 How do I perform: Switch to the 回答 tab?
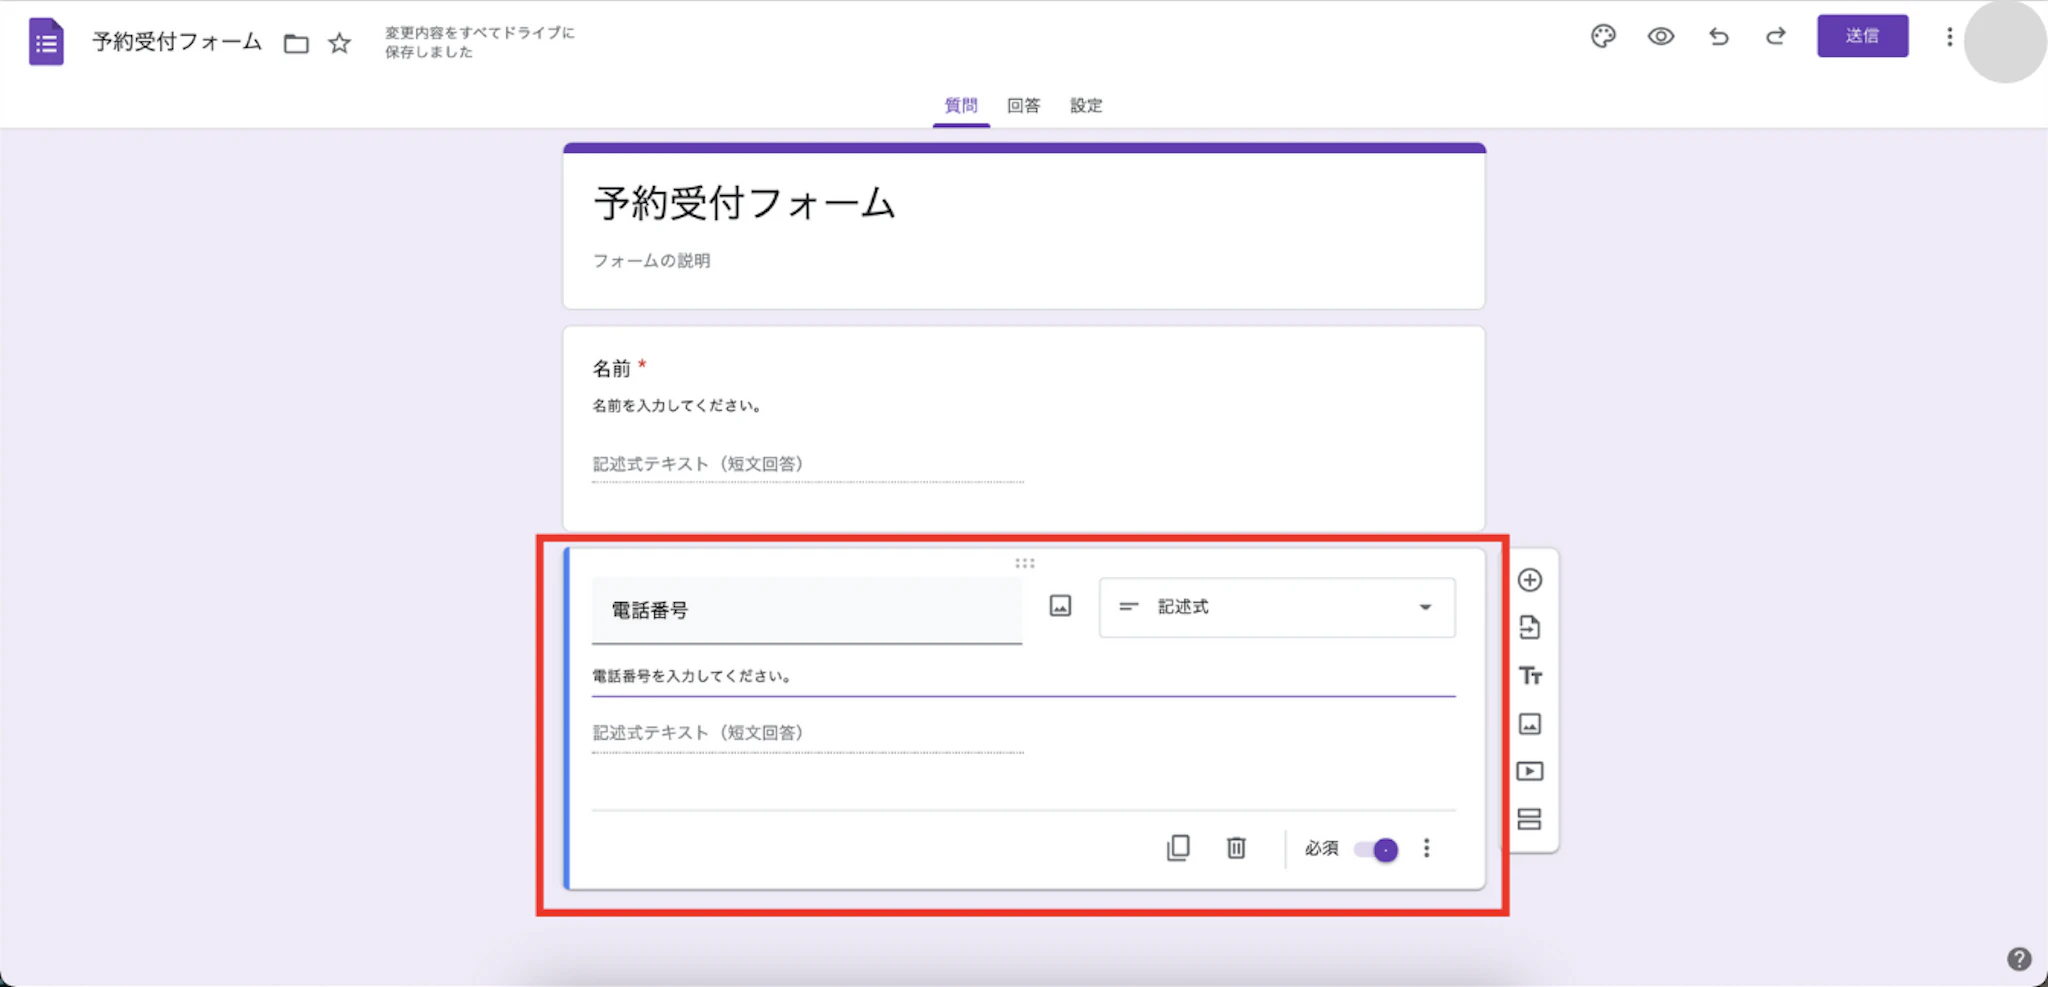1023,105
